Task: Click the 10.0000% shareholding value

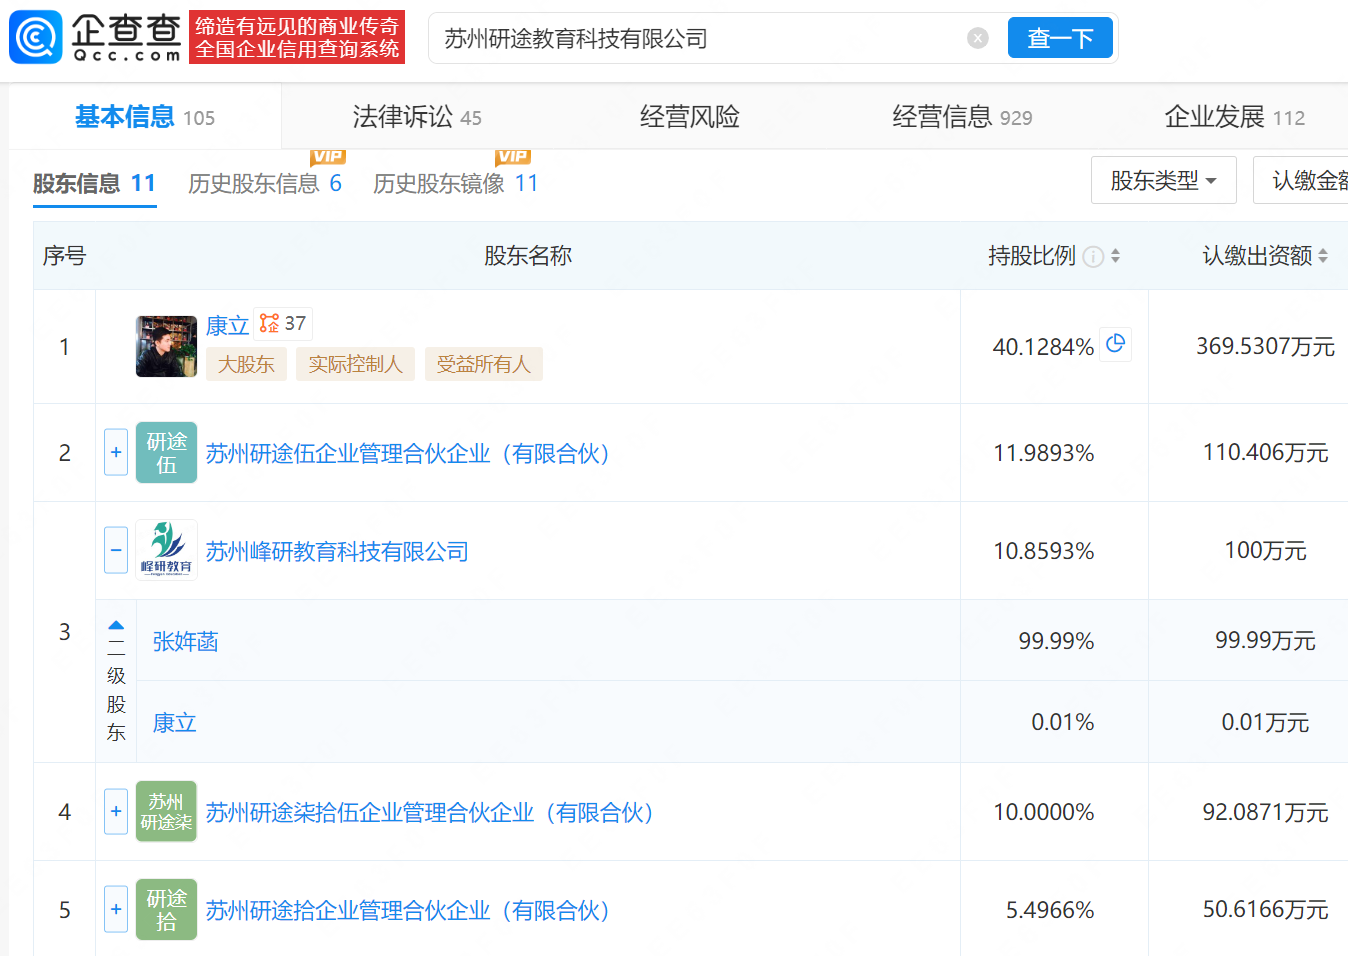Action: pos(1044,812)
